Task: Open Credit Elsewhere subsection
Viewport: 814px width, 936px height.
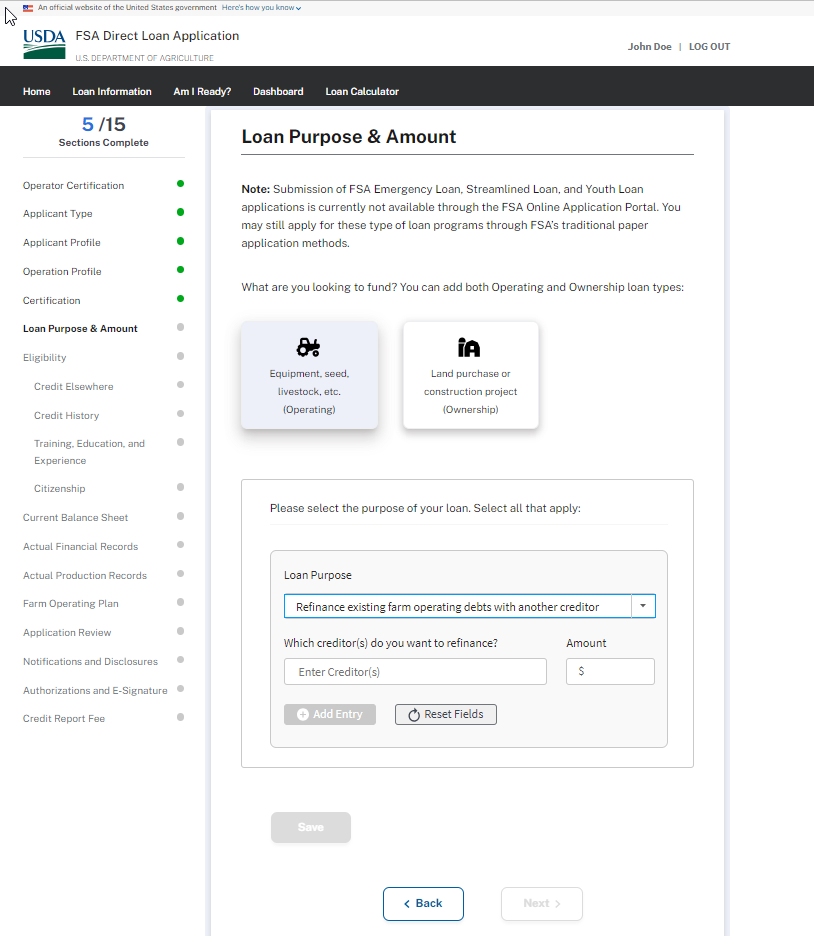Action: [73, 387]
